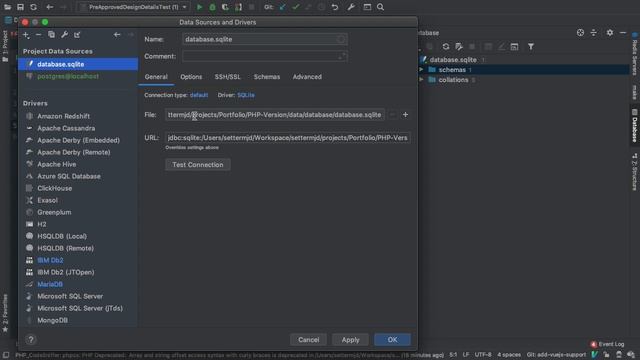Switch to the Advanced tab

pos(307,77)
